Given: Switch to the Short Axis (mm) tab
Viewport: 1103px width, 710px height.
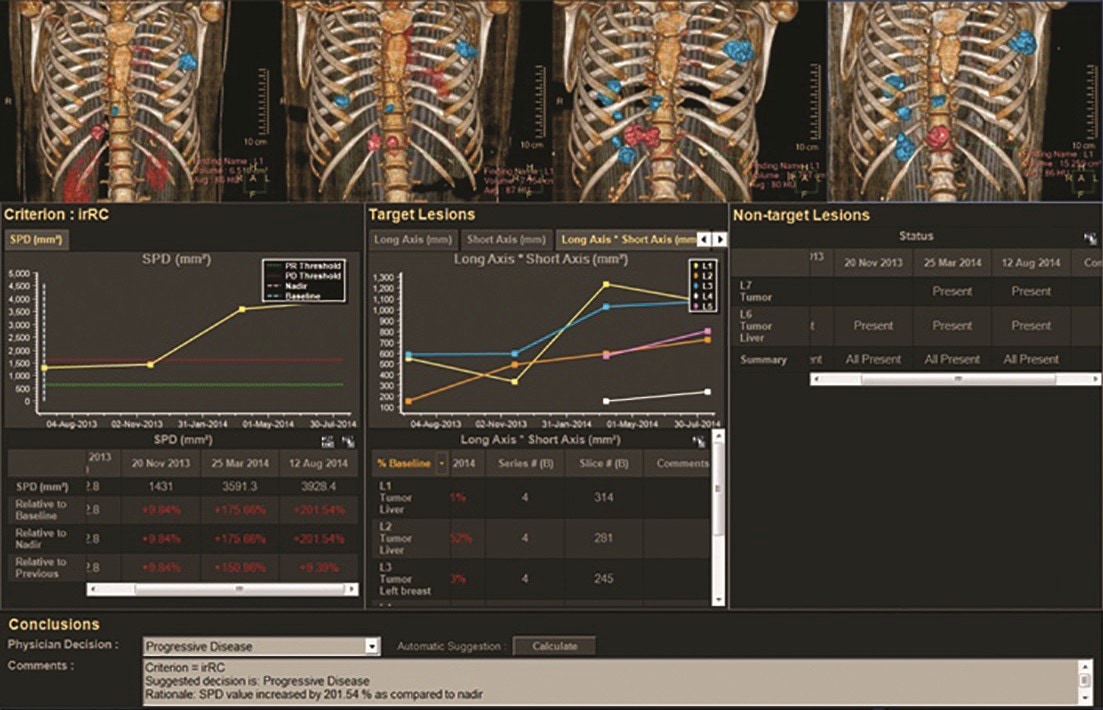Looking at the screenshot, I should click(x=506, y=240).
